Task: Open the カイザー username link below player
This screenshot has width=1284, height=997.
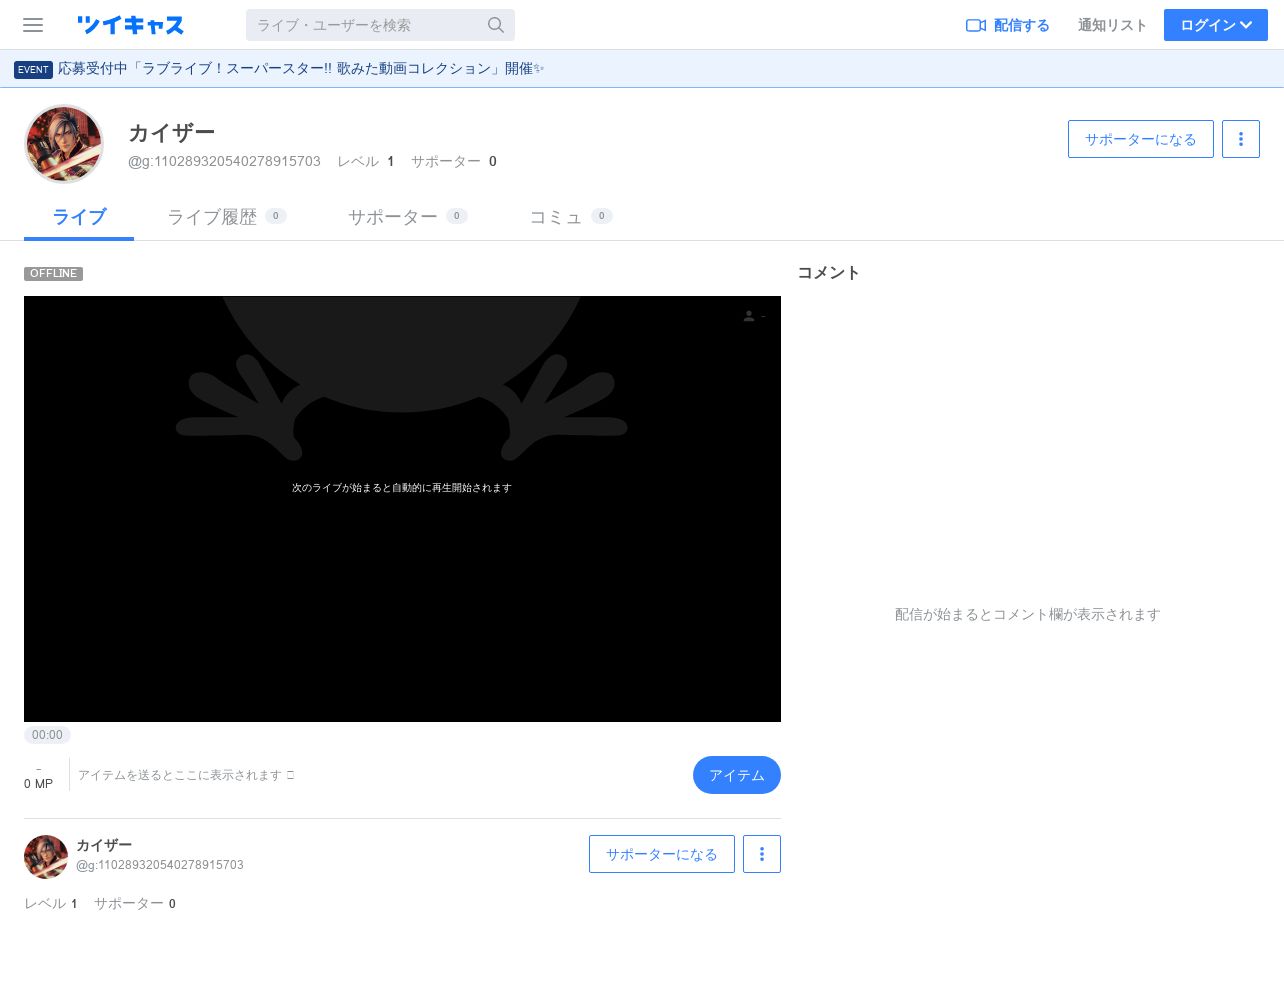Action: coord(104,845)
